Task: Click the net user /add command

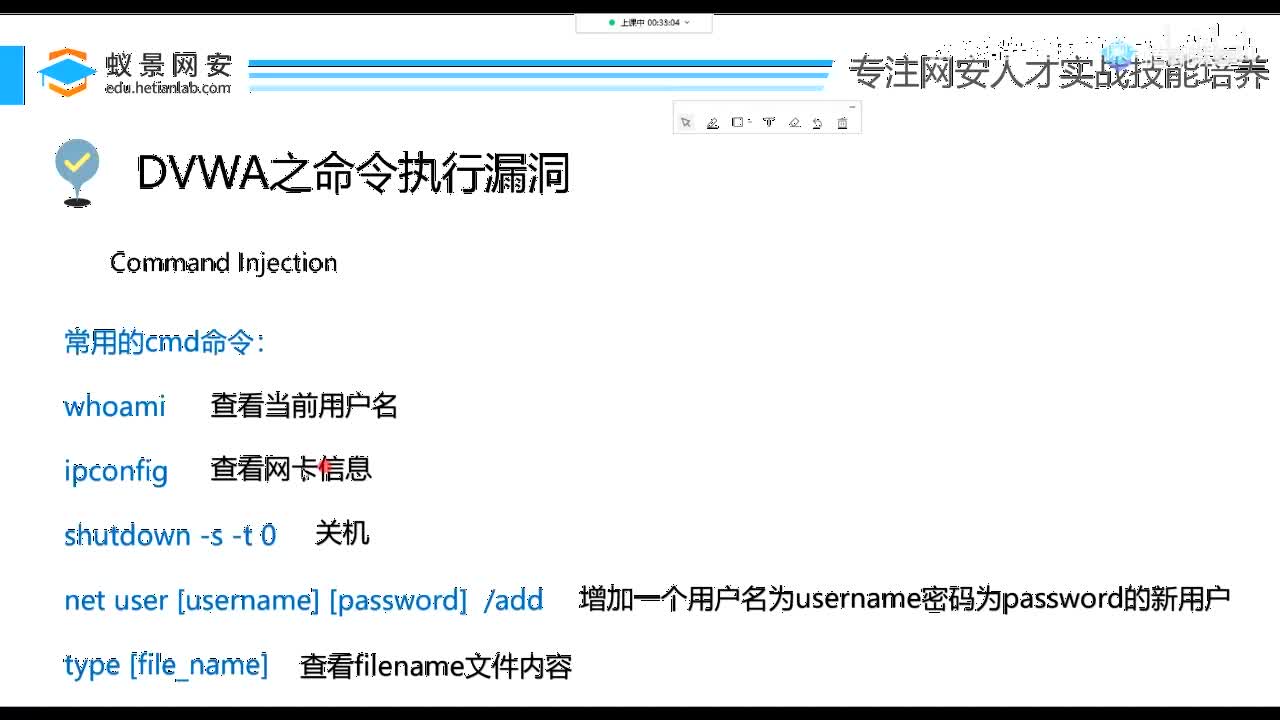Action: point(304,600)
